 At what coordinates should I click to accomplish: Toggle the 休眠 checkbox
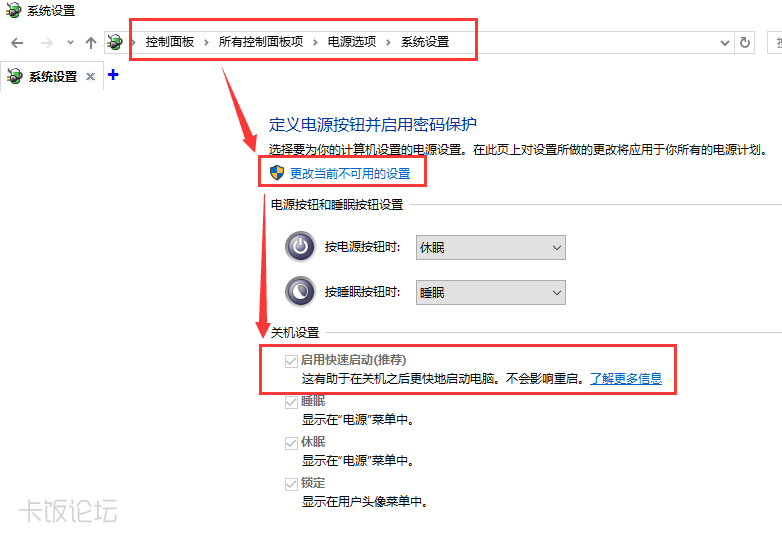[x=291, y=443]
